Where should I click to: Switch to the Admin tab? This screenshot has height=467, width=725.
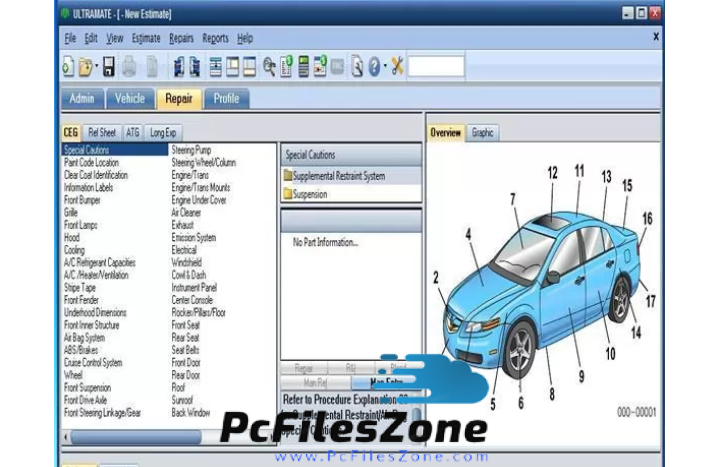[x=82, y=98]
